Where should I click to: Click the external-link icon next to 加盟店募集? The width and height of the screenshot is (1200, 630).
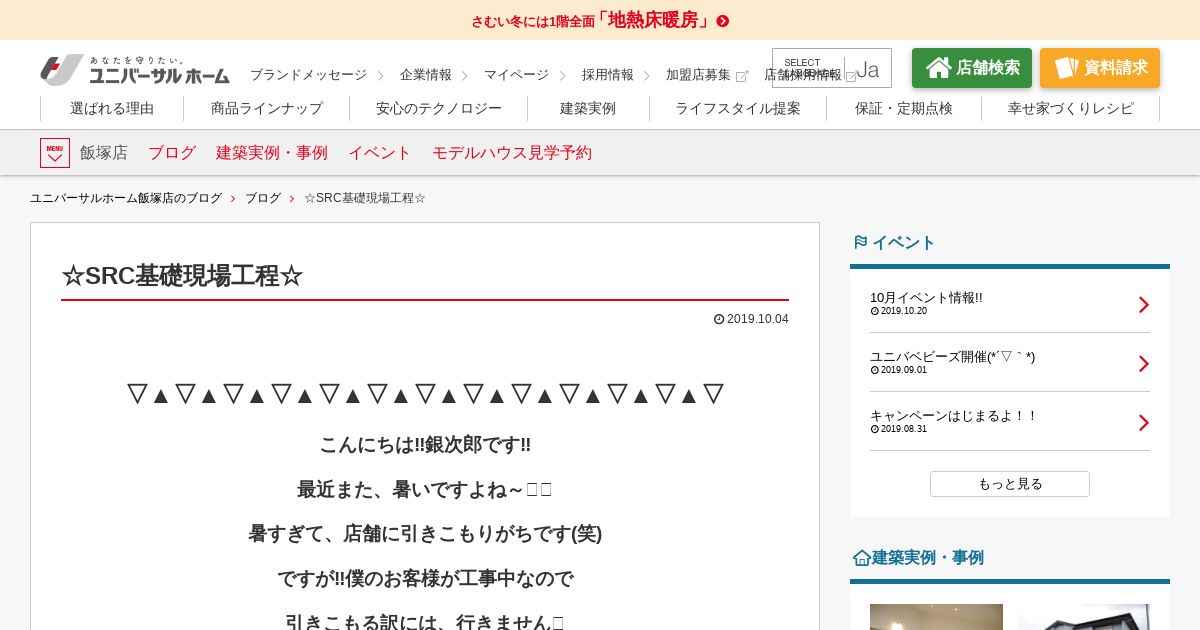coord(742,76)
